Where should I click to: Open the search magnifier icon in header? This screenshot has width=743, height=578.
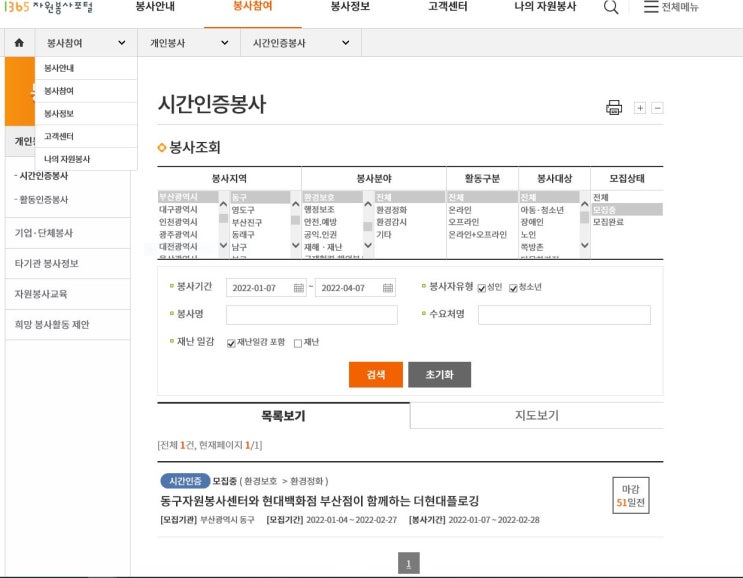click(611, 7)
